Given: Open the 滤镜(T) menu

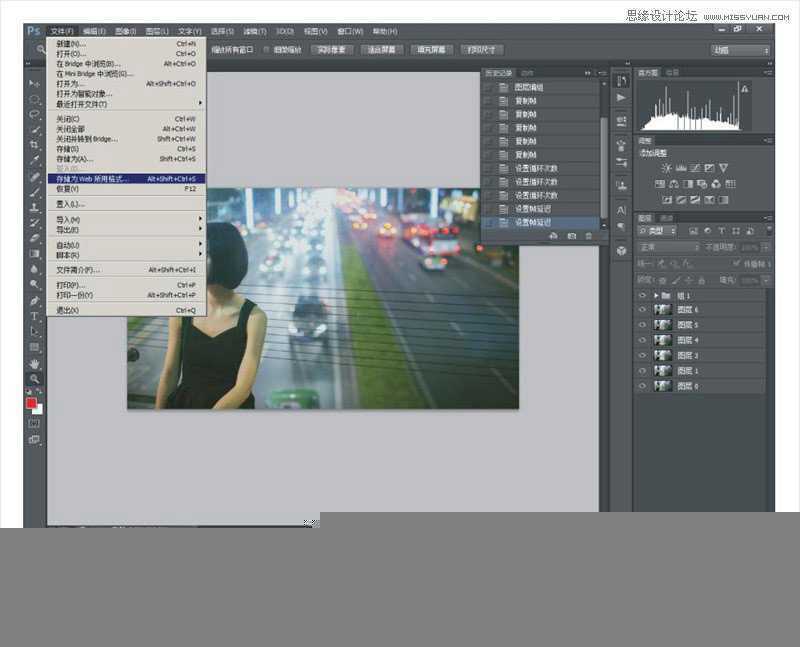Looking at the screenshot, I should click(255, 31).
